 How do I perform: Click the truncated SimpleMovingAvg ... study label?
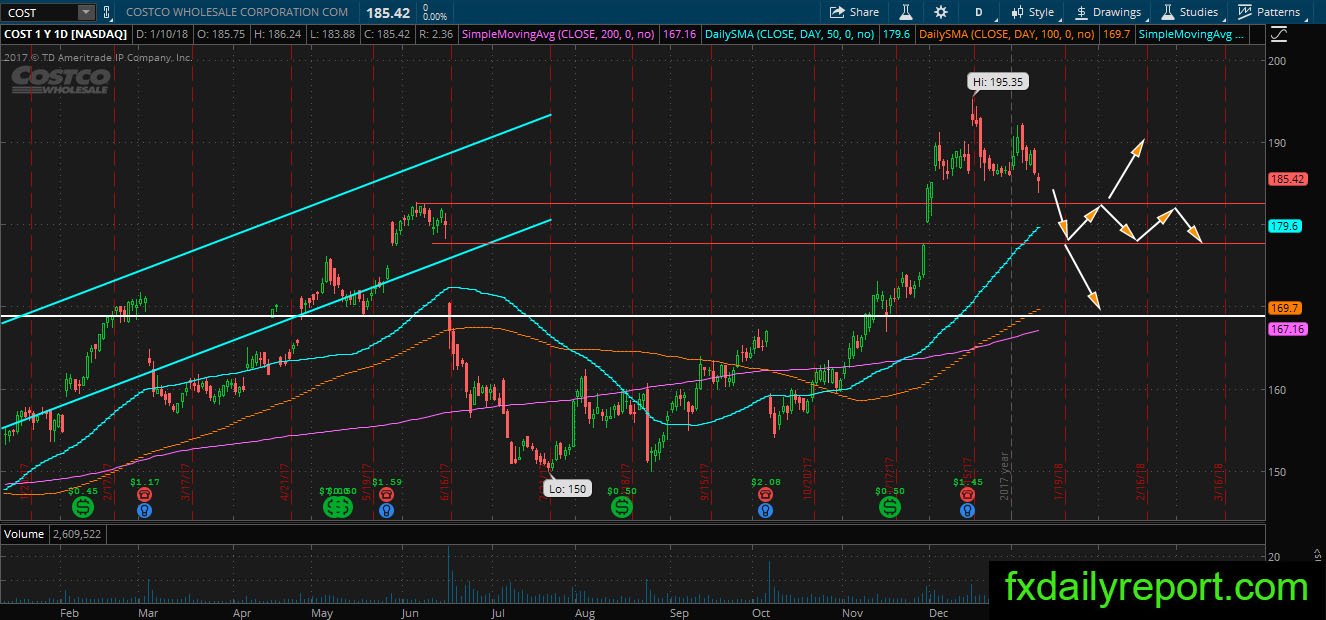[1193, 34]
